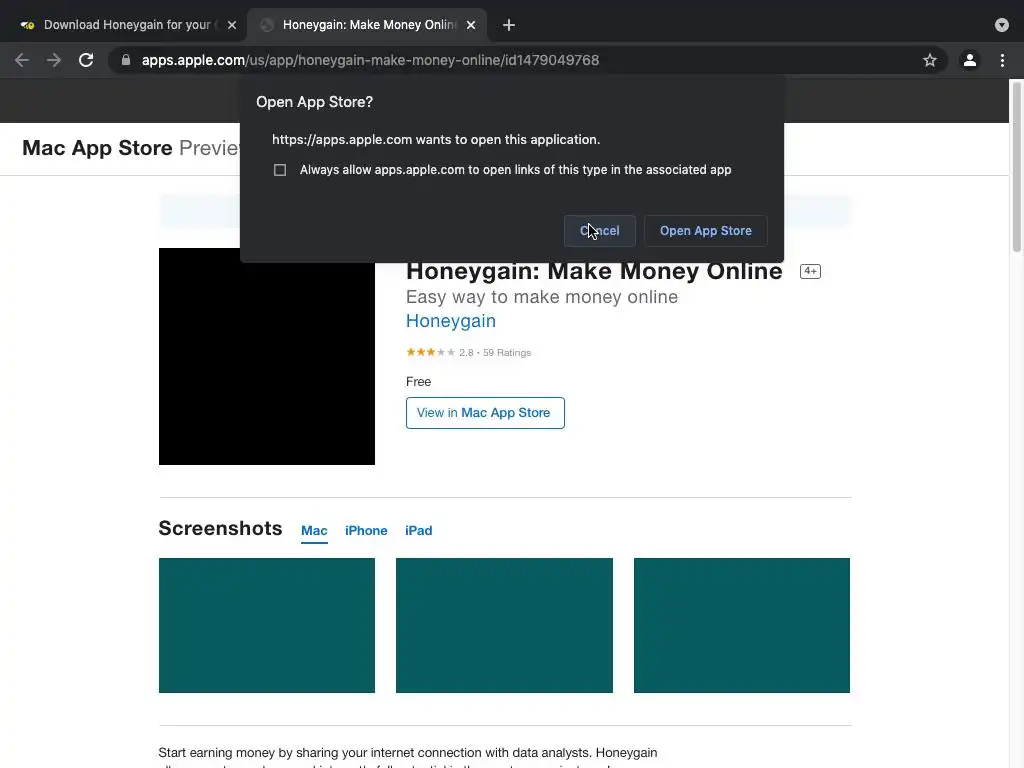
Task: Click View in Mac App Store
Action: [x=485, y=413]
